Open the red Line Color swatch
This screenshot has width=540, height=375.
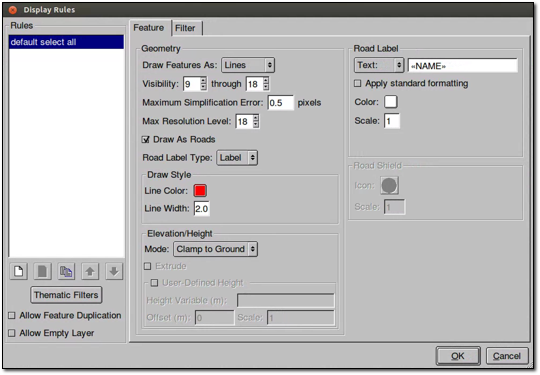pos(200,190)
